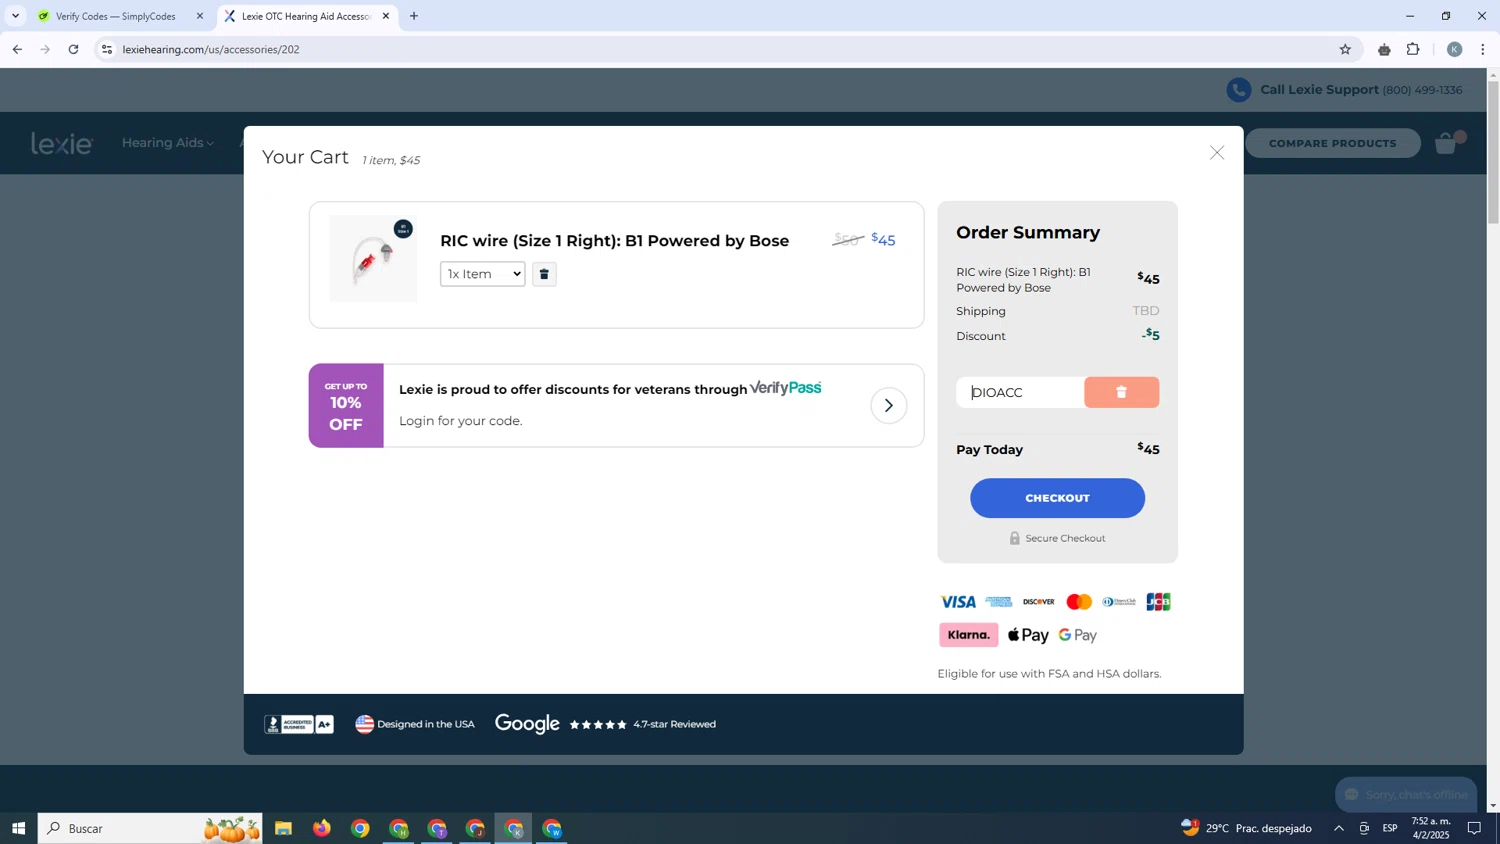Open the Chrome extensions puzzle icon
Viewport: 1500px width, 844px height.
coord(1413,49)
